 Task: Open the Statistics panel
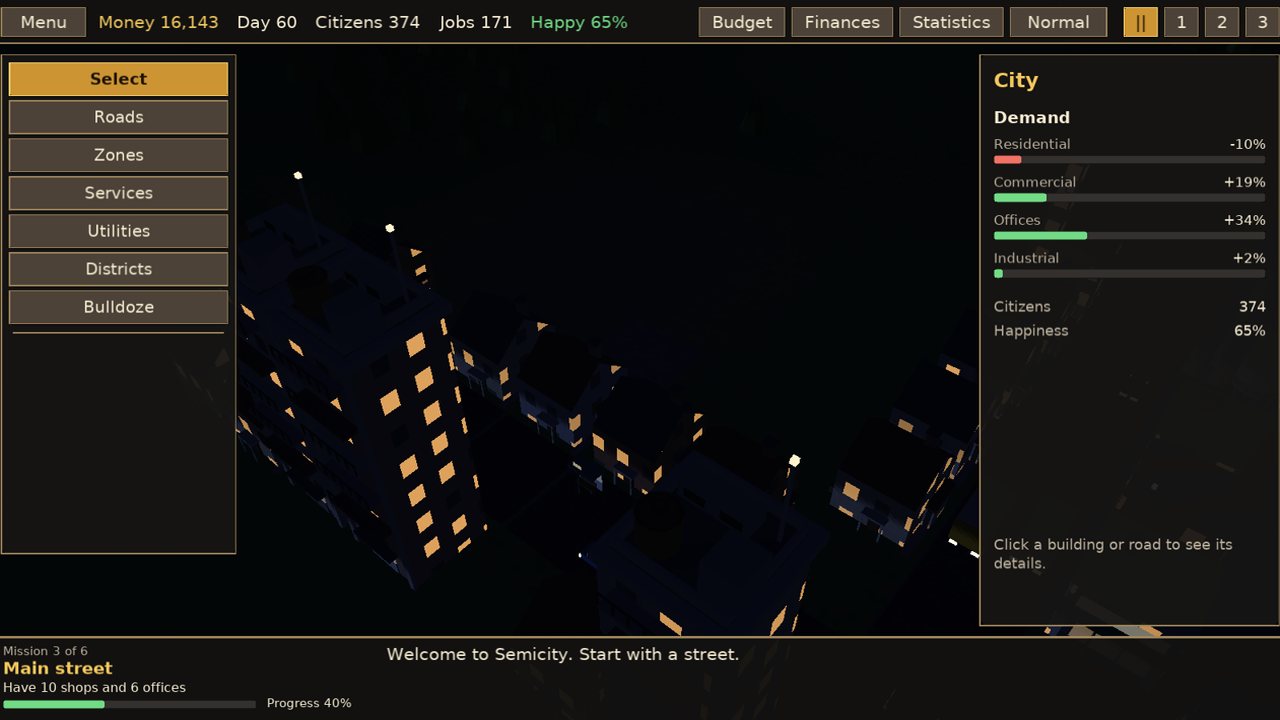click(x=951, y=22)
